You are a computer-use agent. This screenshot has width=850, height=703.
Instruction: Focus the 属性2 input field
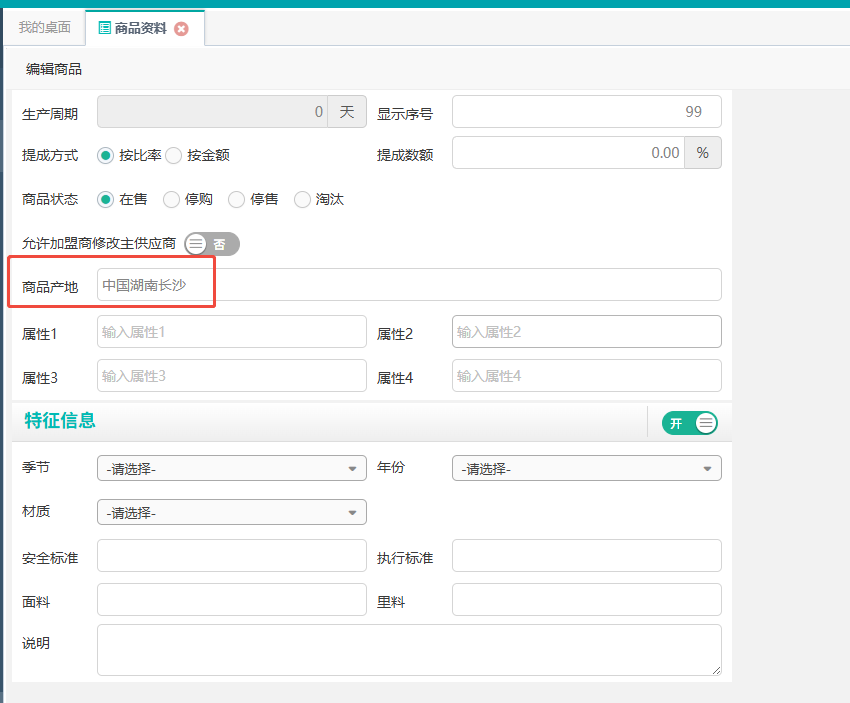pyautogui.click(x=587, y=332)
